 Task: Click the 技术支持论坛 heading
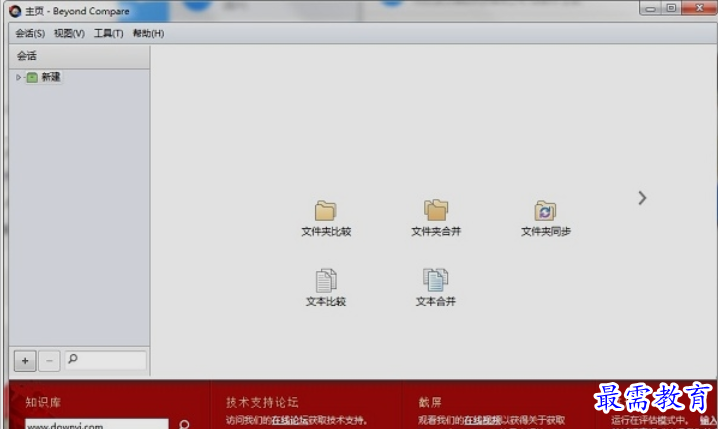point(262,402)
